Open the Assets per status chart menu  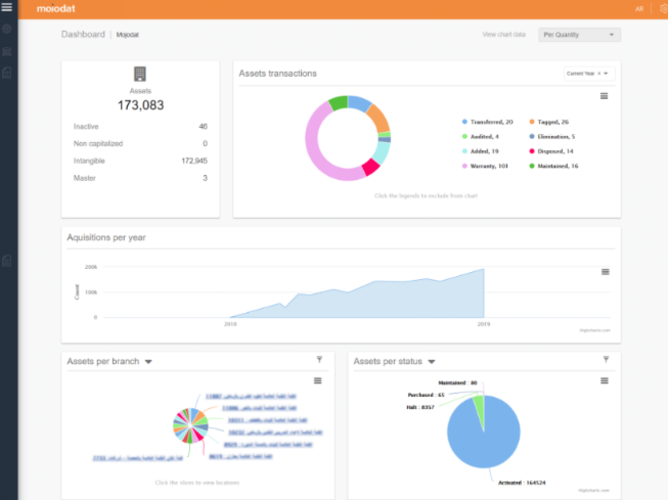click(604, 380)
